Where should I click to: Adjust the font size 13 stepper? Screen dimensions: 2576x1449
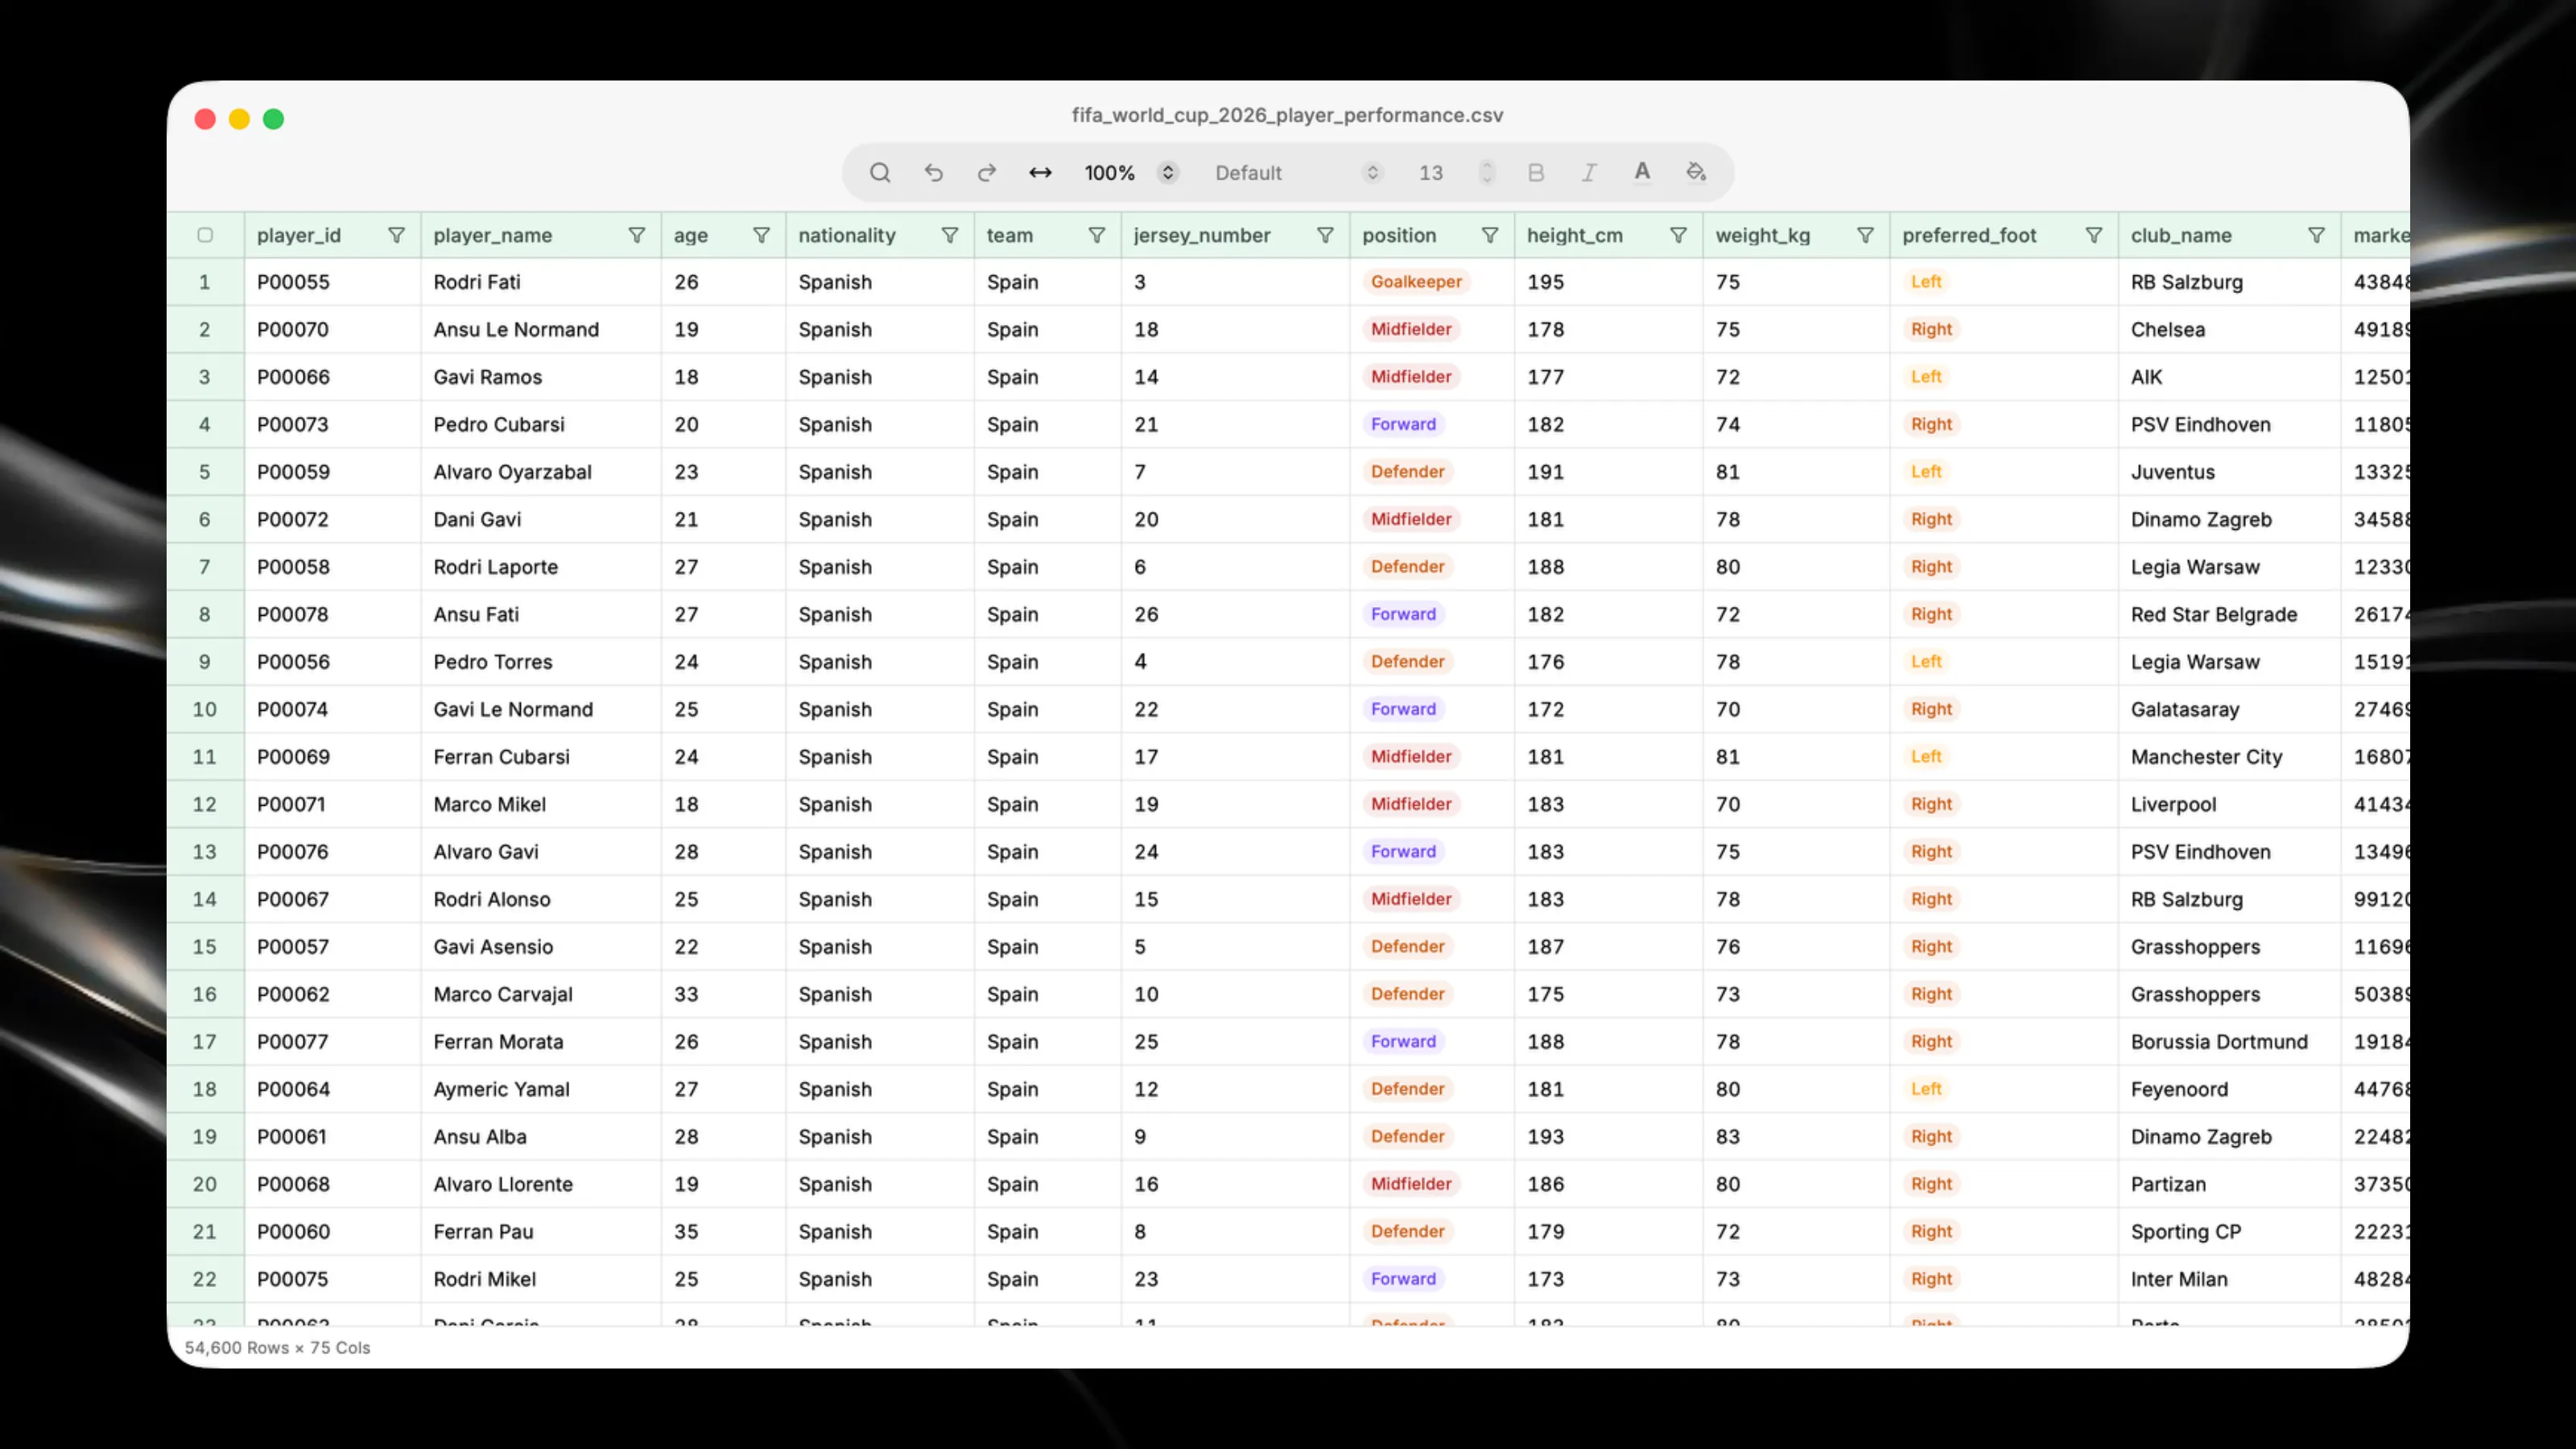(x=1487, y=173)
